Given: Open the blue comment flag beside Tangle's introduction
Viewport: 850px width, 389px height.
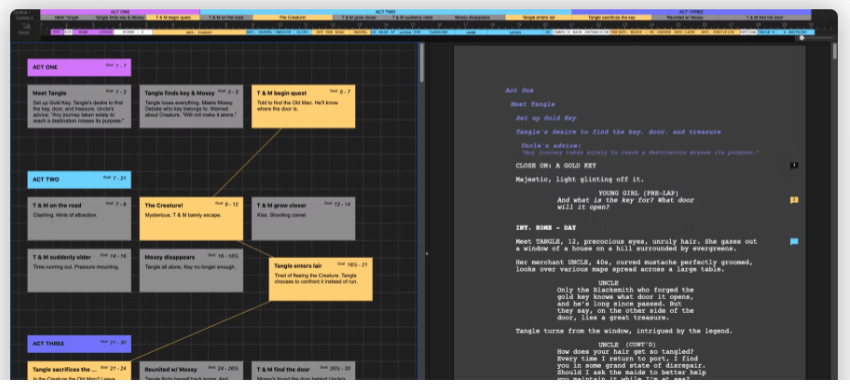Looking at the screenshot, I should pos(794,242).
